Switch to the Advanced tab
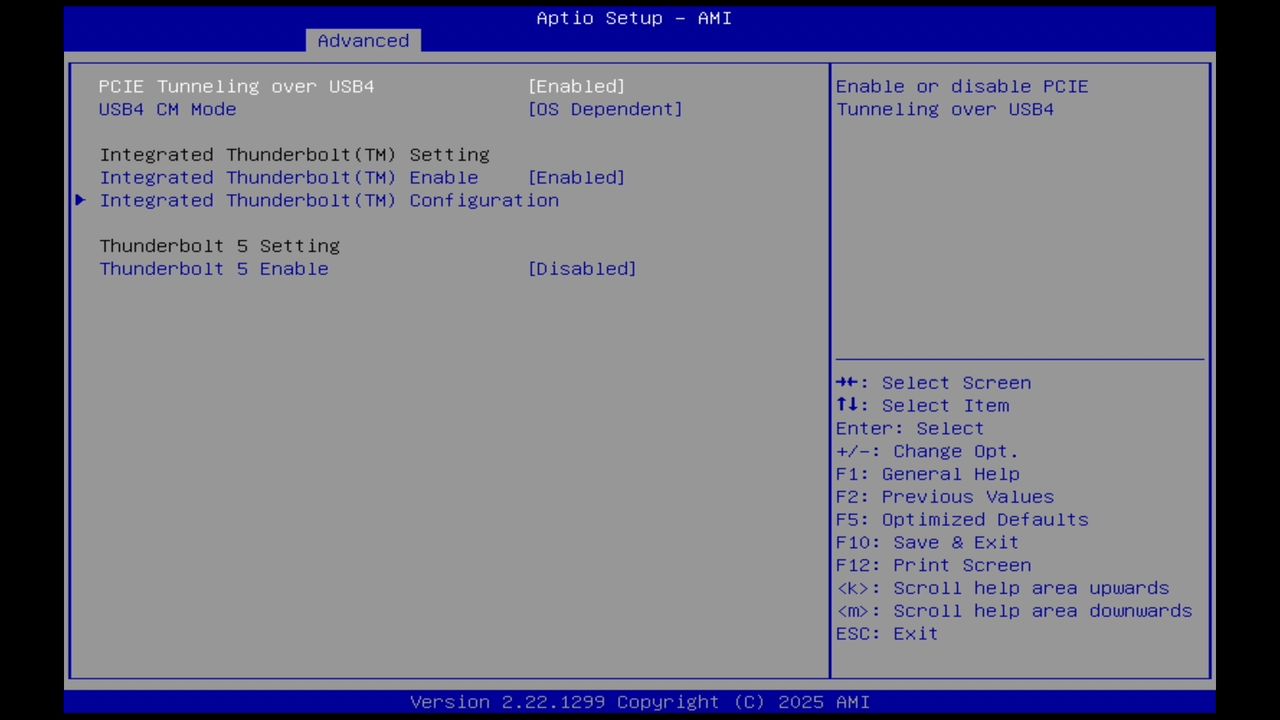This screenshot has height=720, width=1280. (x=363, y=40)
